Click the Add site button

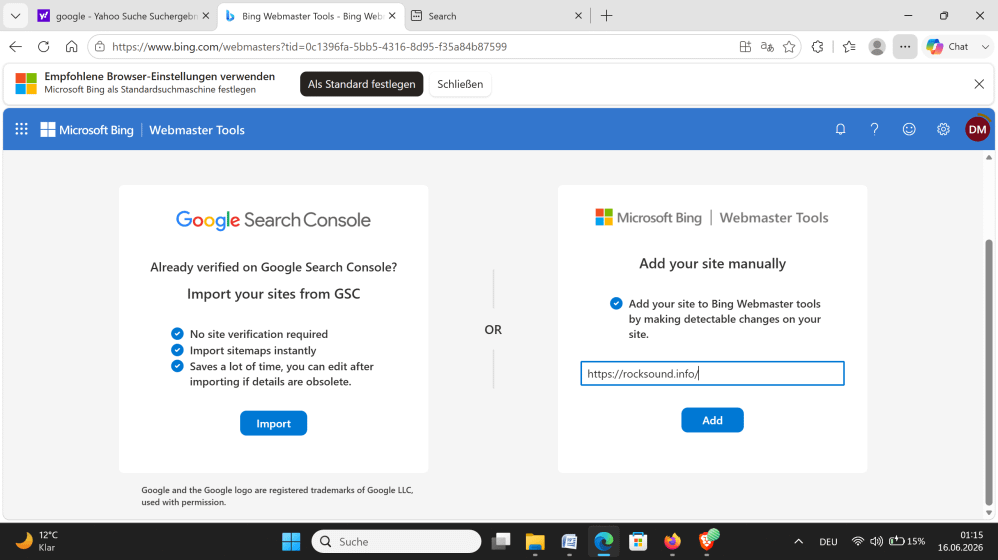(712, 420)
